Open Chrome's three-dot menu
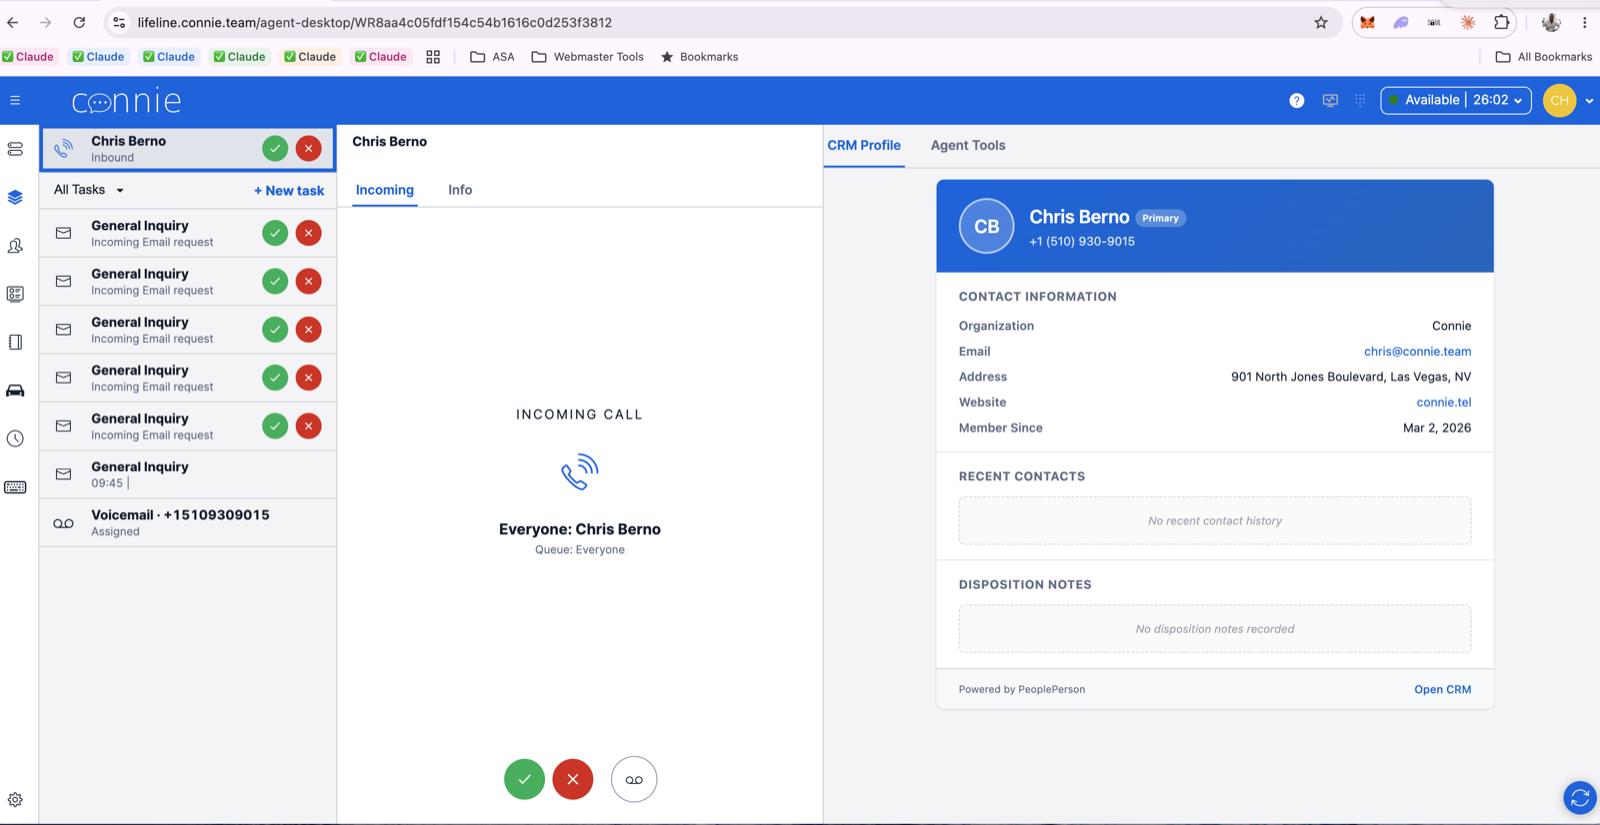This screenshot has height=825, width=1600. 1584,22
